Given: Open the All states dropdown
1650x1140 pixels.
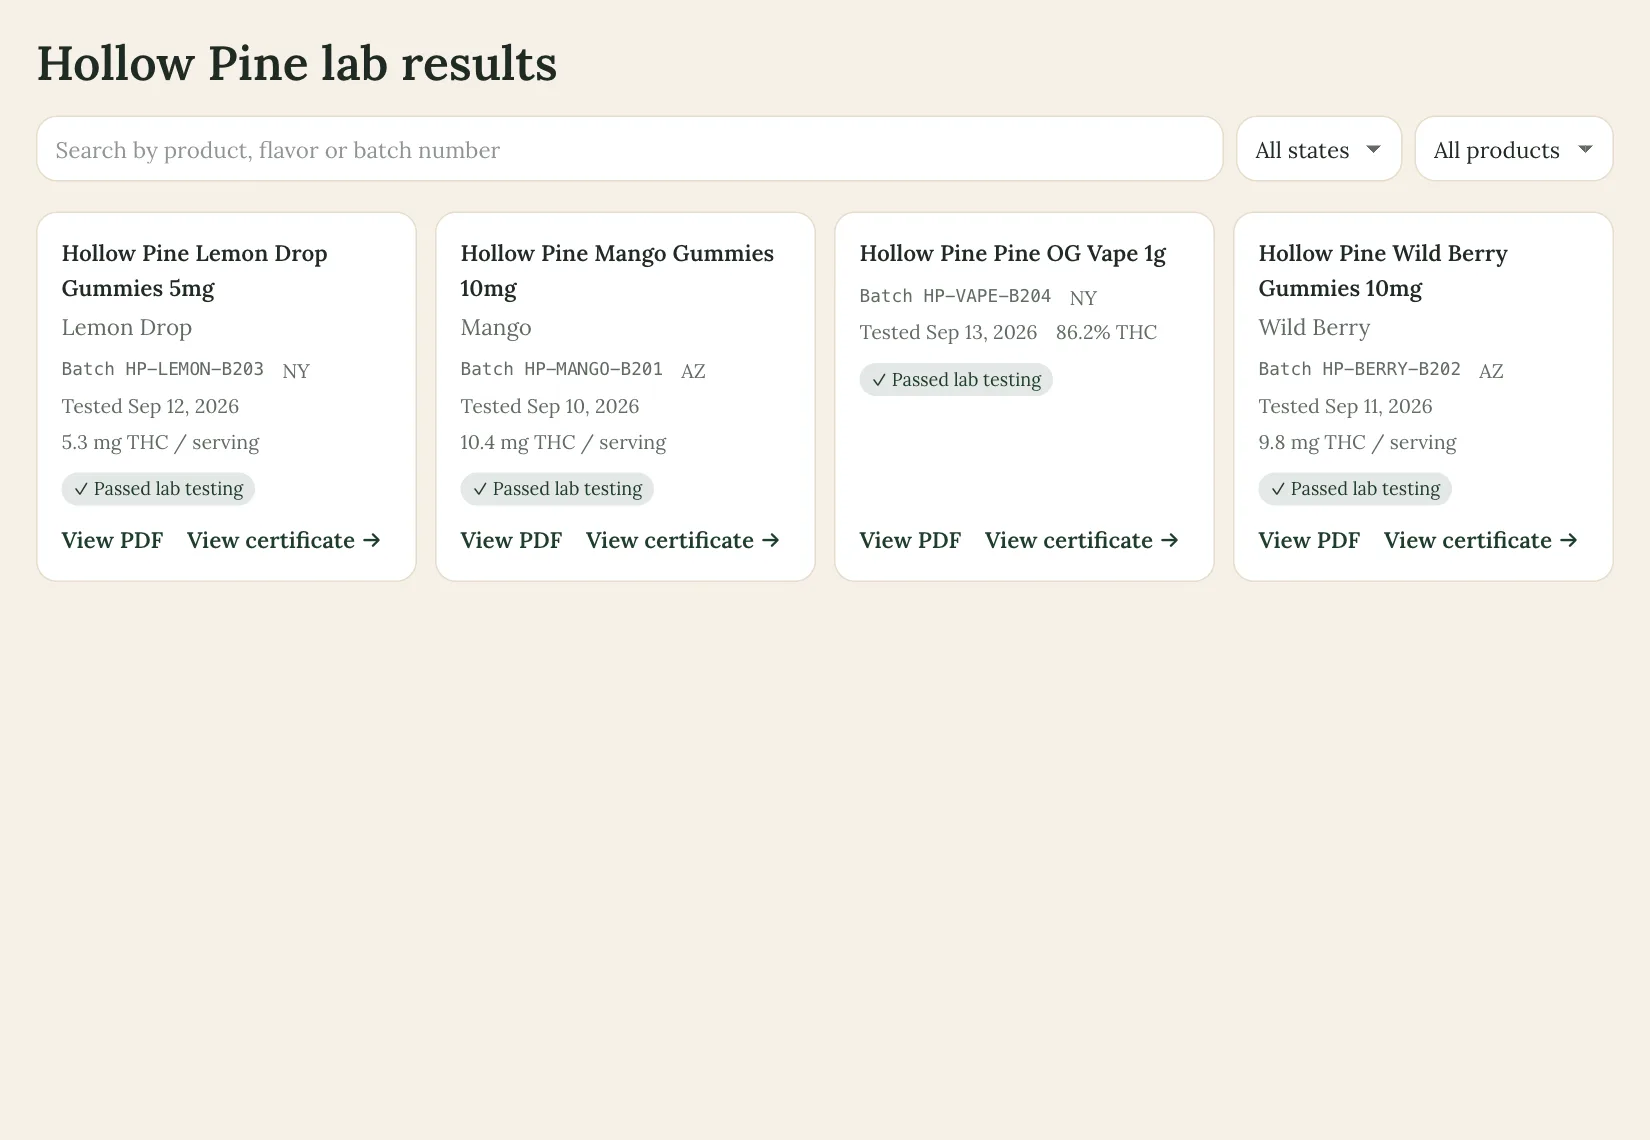Looking at the screenshot, I should coord(1319,149).
